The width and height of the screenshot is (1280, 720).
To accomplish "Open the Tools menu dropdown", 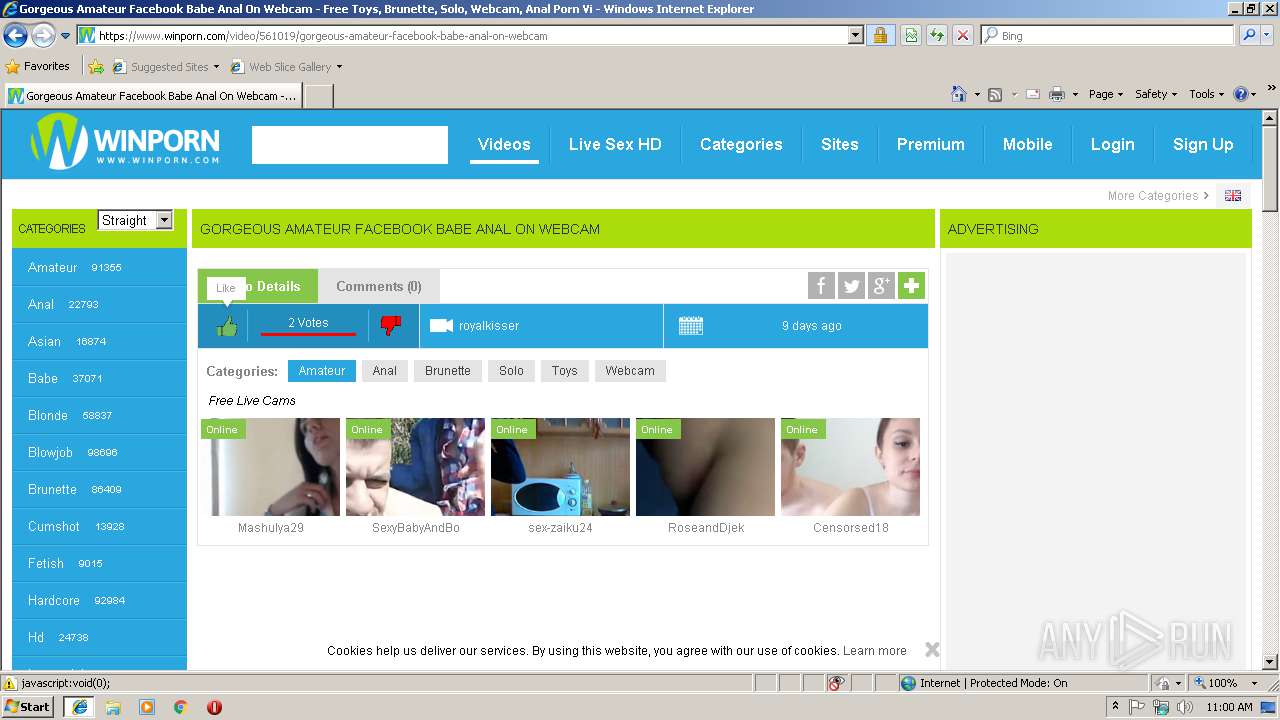I will click(1206, 94).
